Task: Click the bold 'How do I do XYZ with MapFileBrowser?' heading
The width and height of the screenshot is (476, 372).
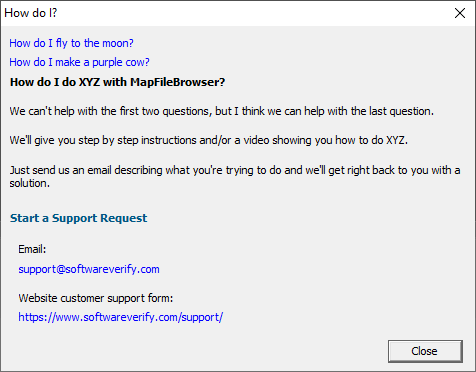Action: point(117,82)
